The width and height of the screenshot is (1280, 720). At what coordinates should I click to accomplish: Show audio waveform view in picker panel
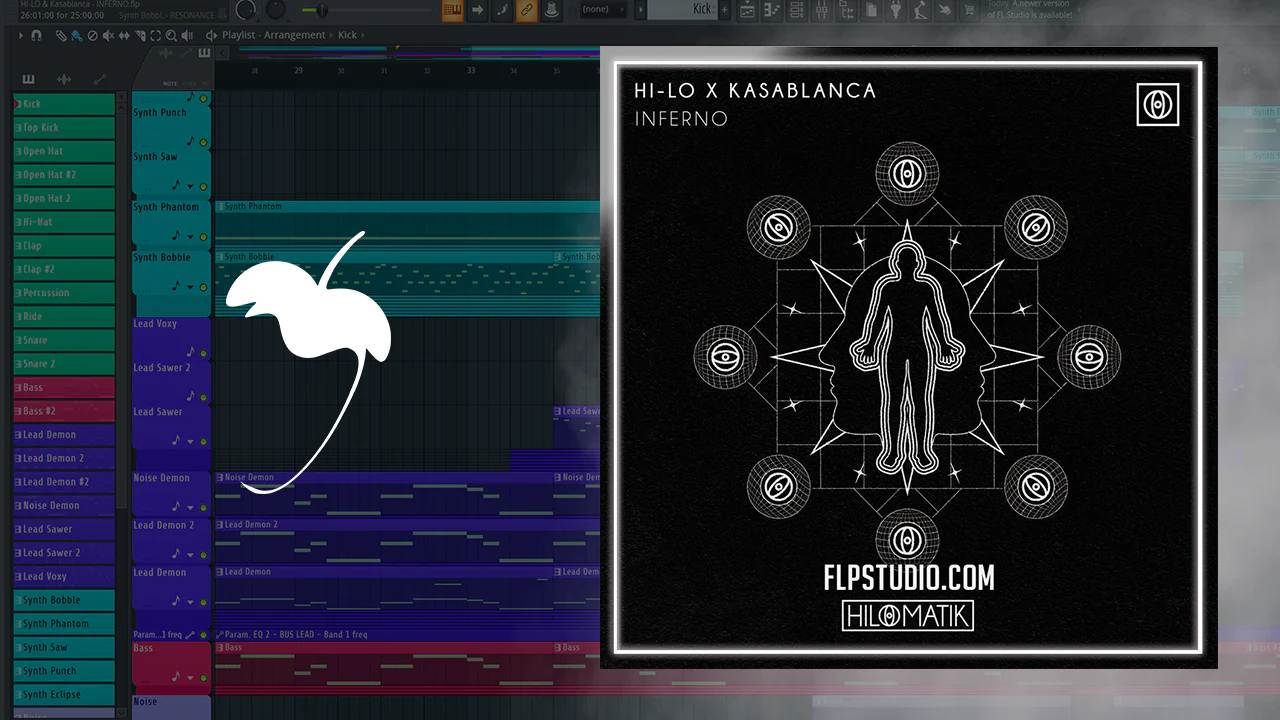(x=64, y=80)
